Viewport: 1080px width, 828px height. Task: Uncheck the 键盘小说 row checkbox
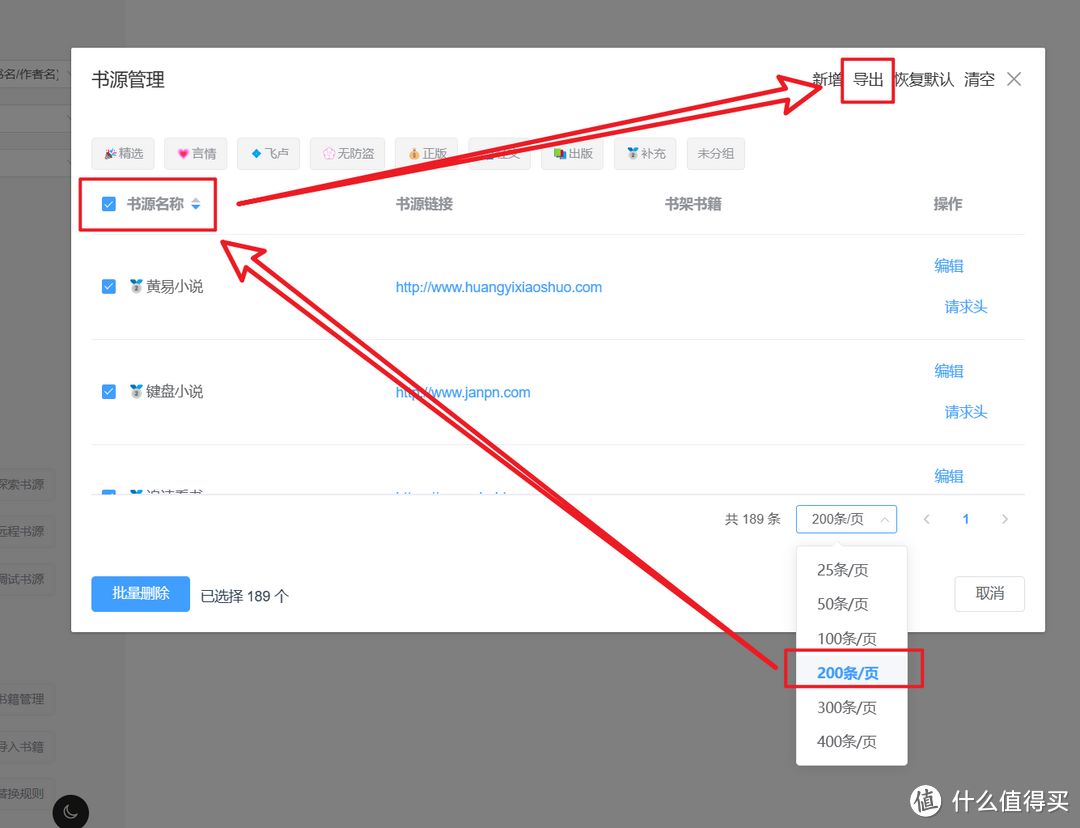click(109, 391)
